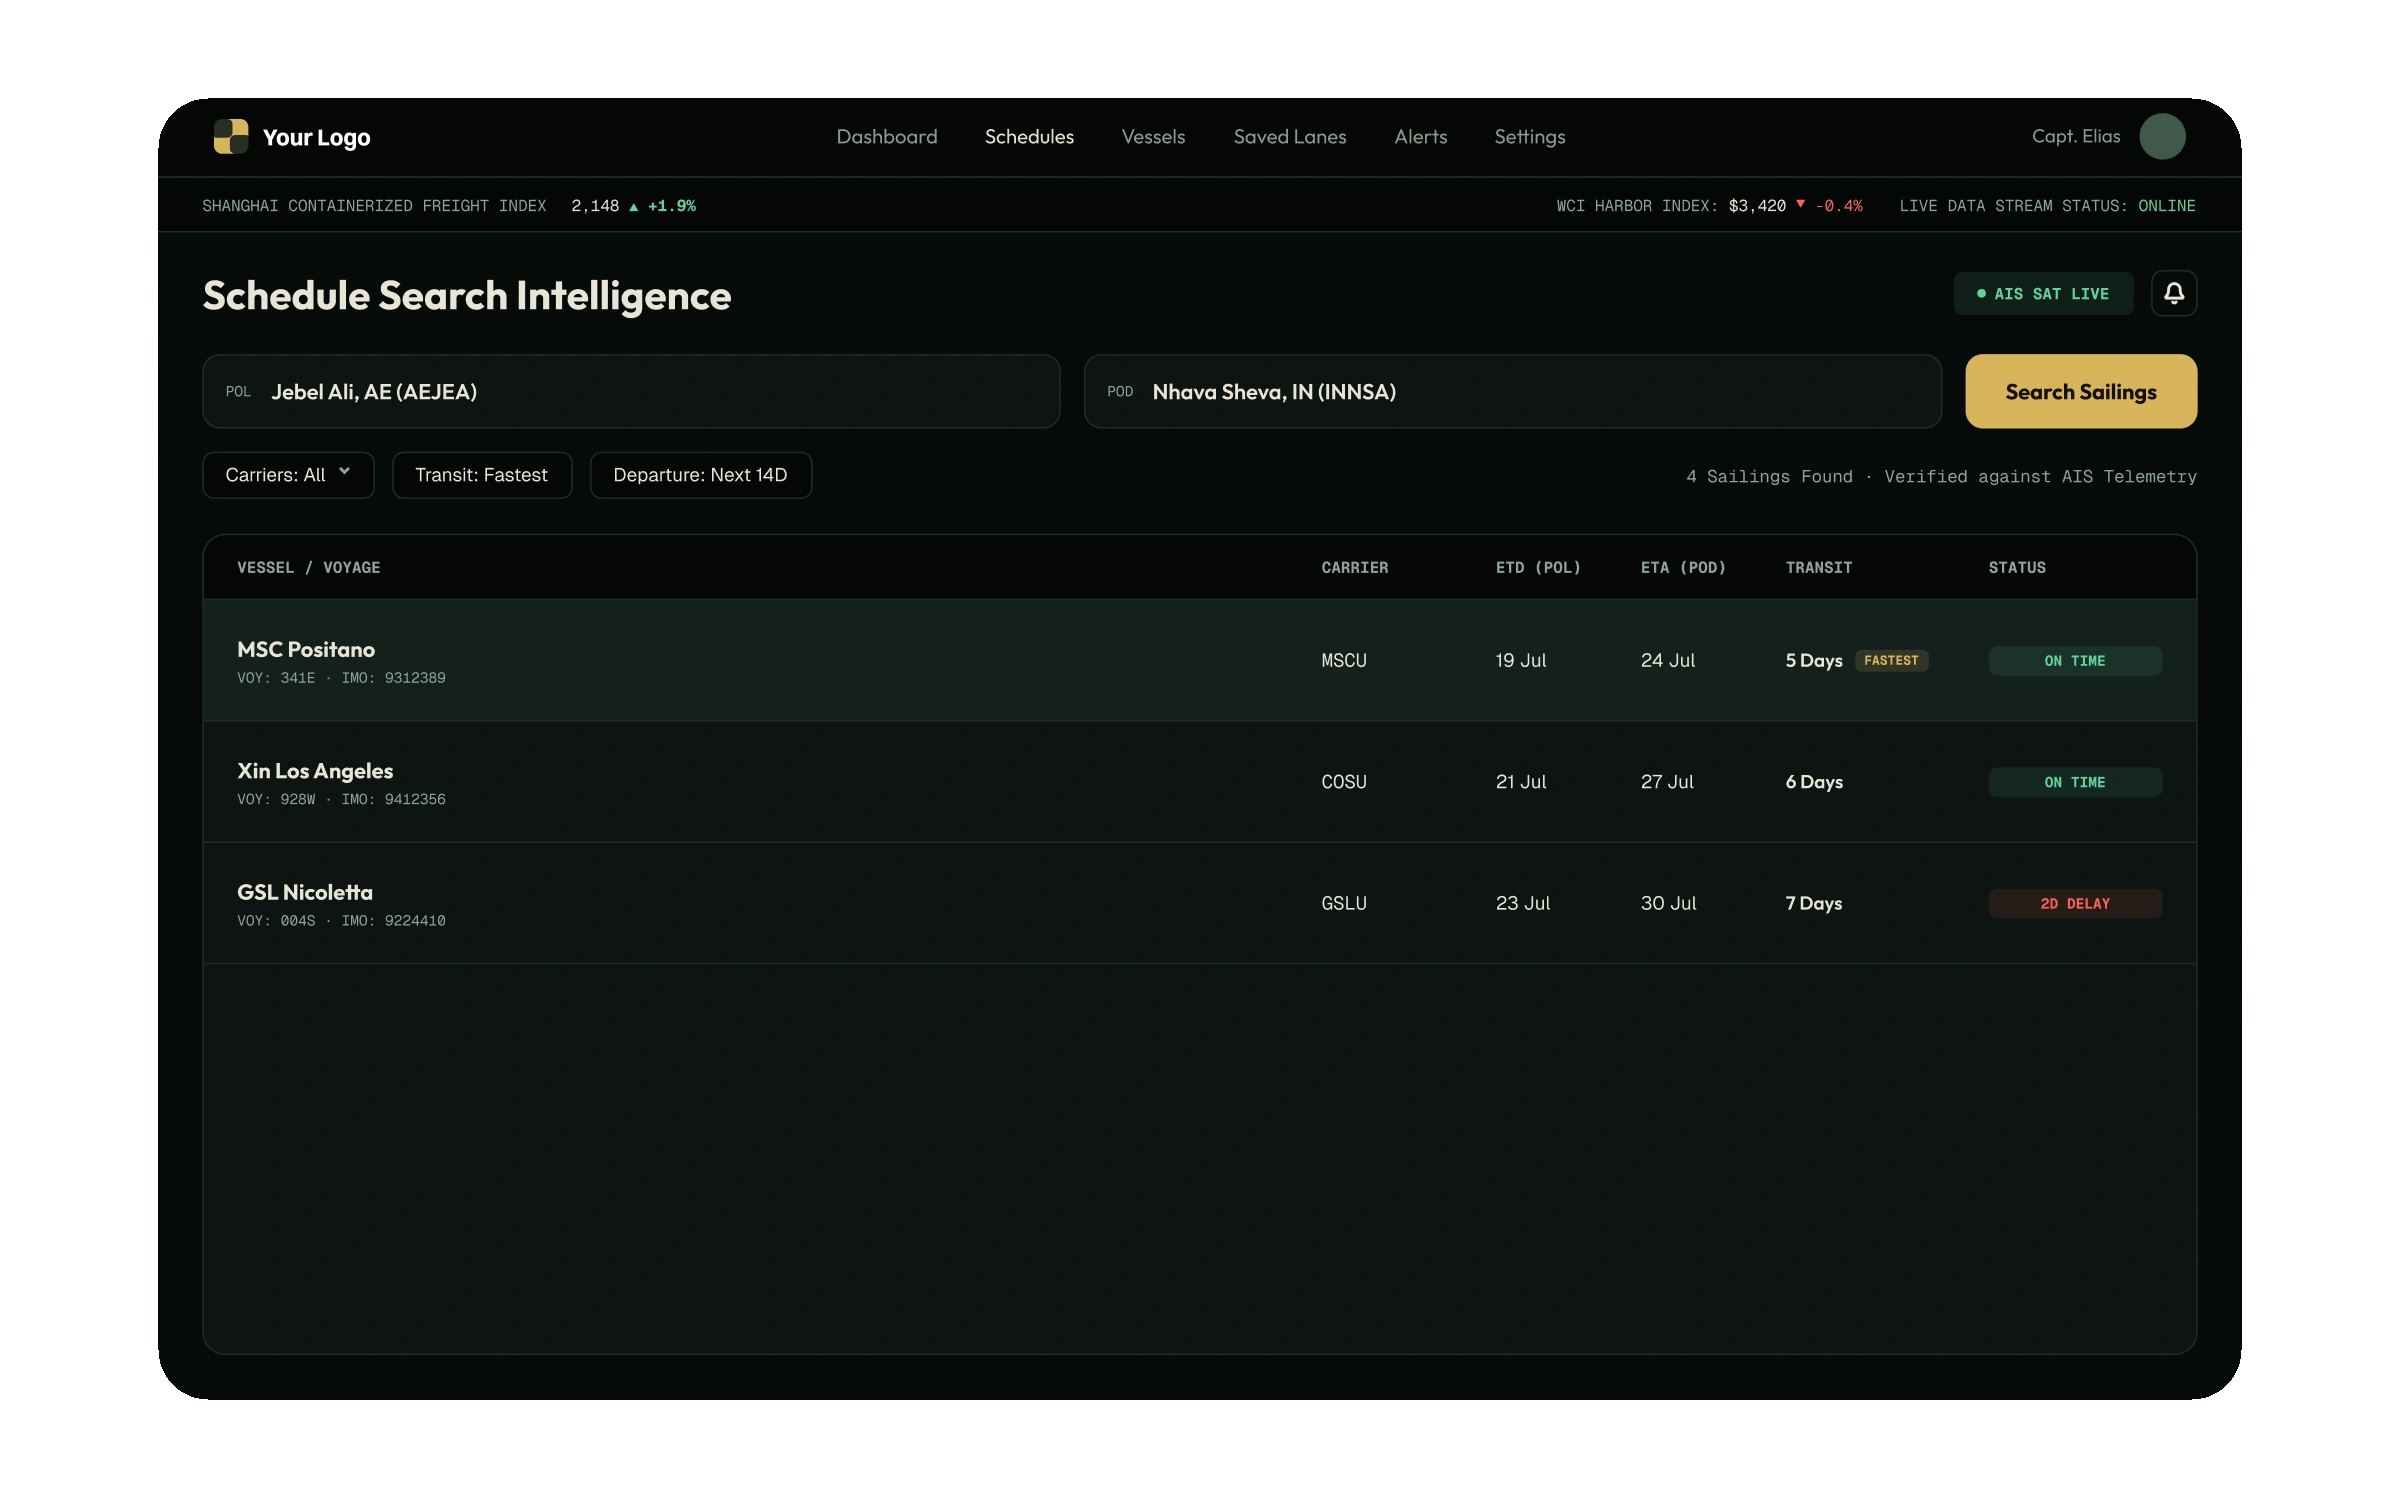Image resolution: width=2400 pixels, height=1498 pixels.
Task: Click the ONLINE stream status text
Action: tap(2167, 206)
